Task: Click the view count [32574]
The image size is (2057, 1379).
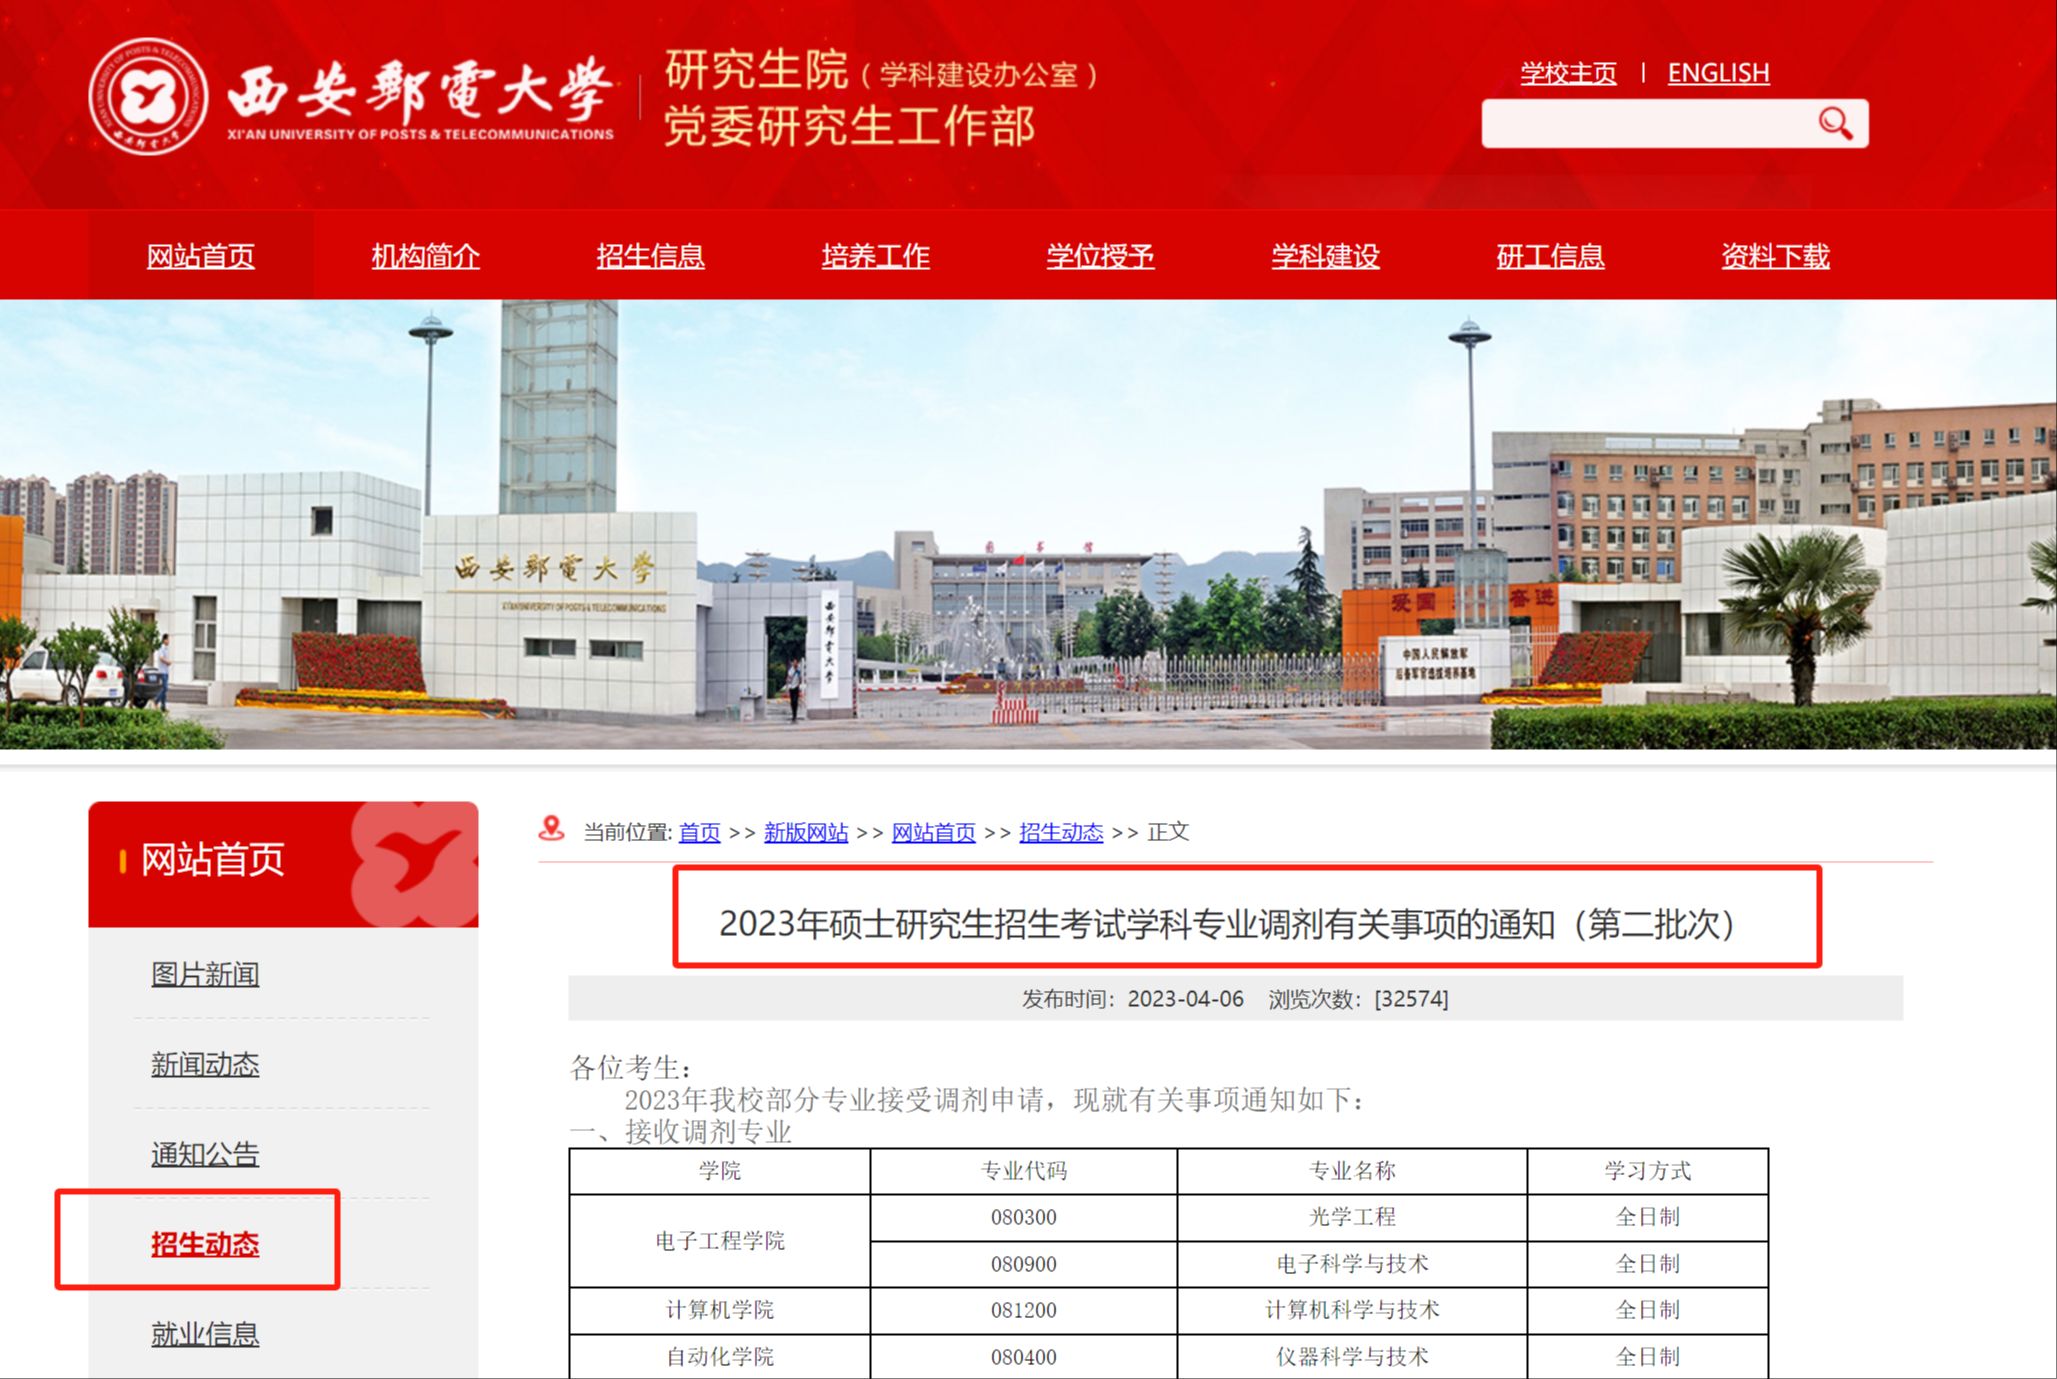Action: coord(1411,999)
